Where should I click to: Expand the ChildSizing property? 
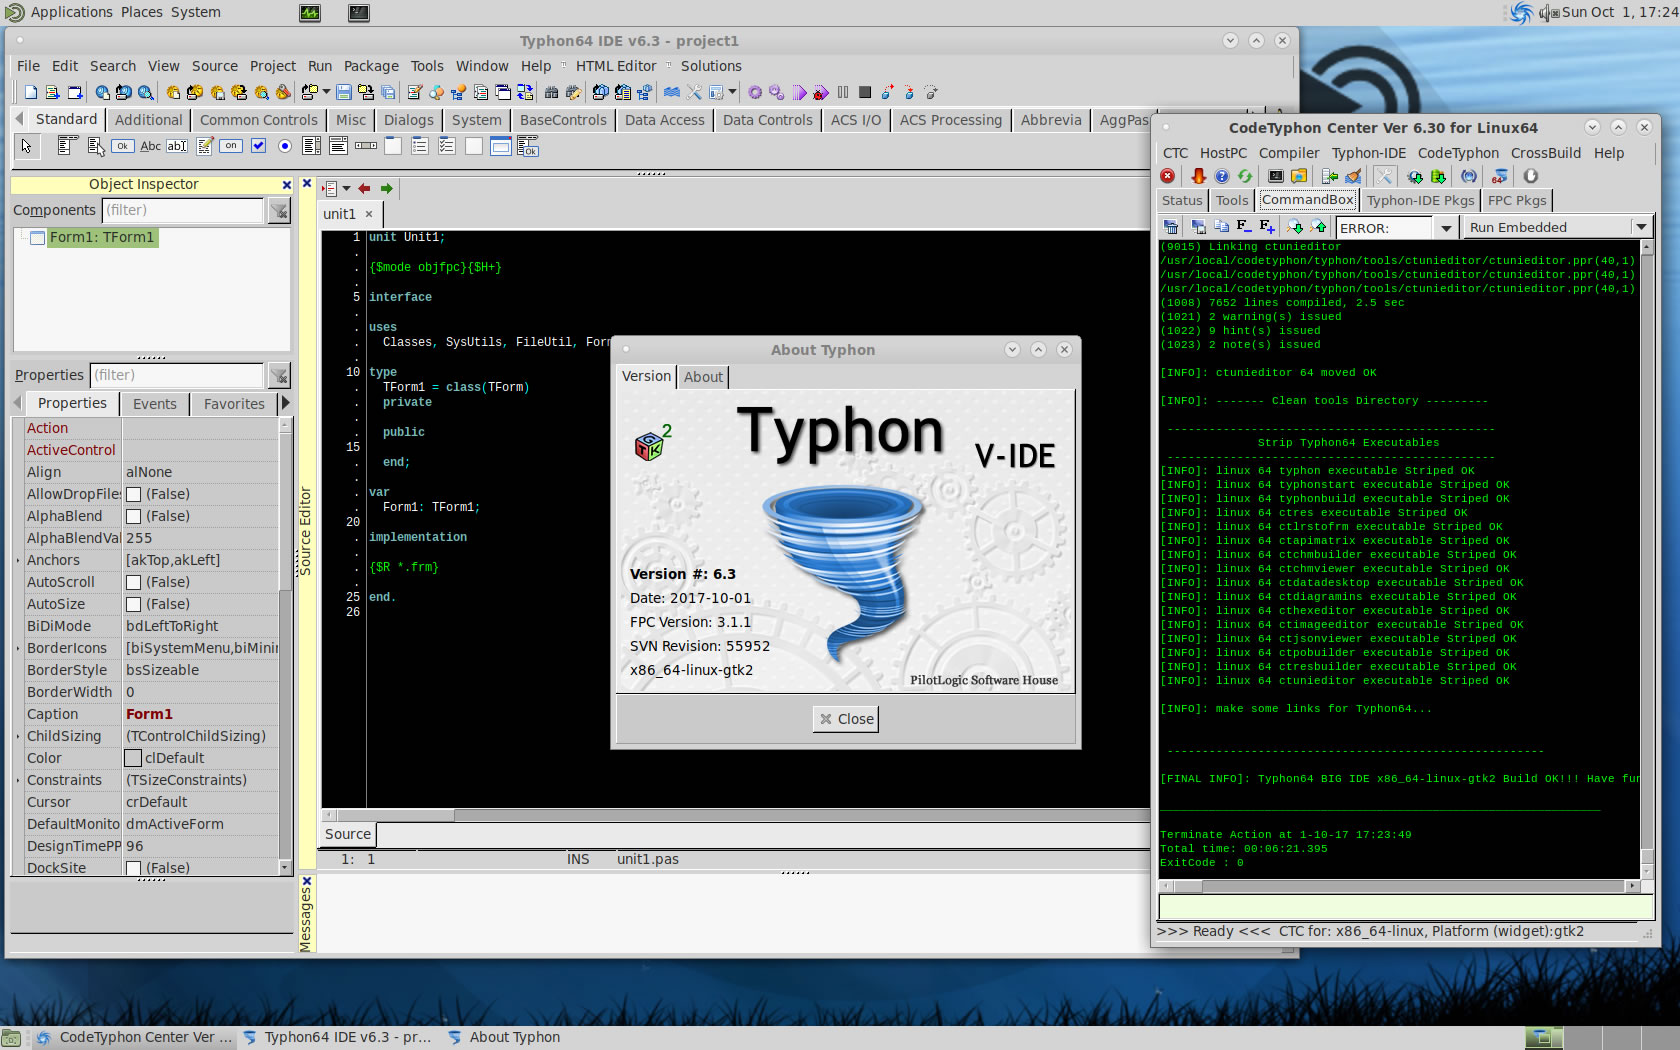coord(18,736)
